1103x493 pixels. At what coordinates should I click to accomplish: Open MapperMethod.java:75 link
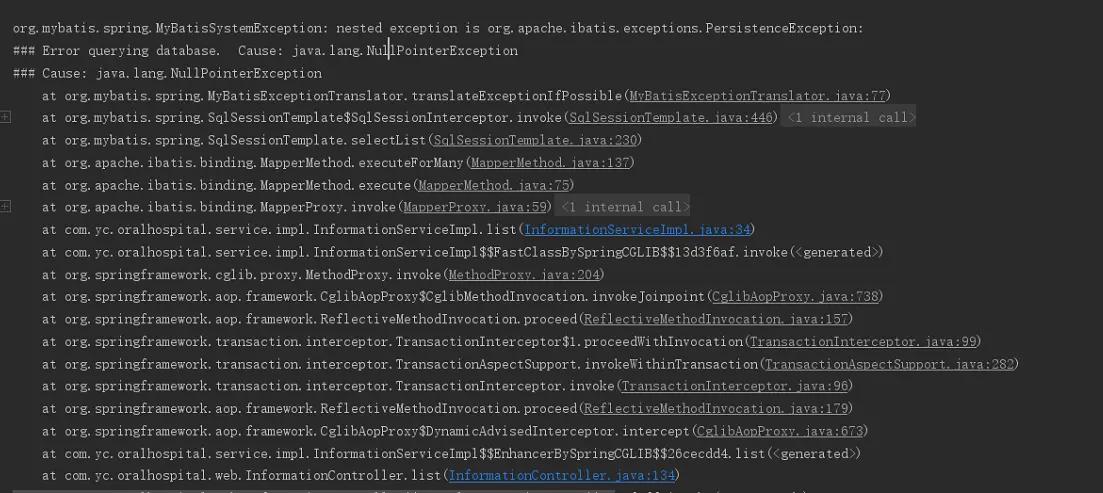[494, 185]
